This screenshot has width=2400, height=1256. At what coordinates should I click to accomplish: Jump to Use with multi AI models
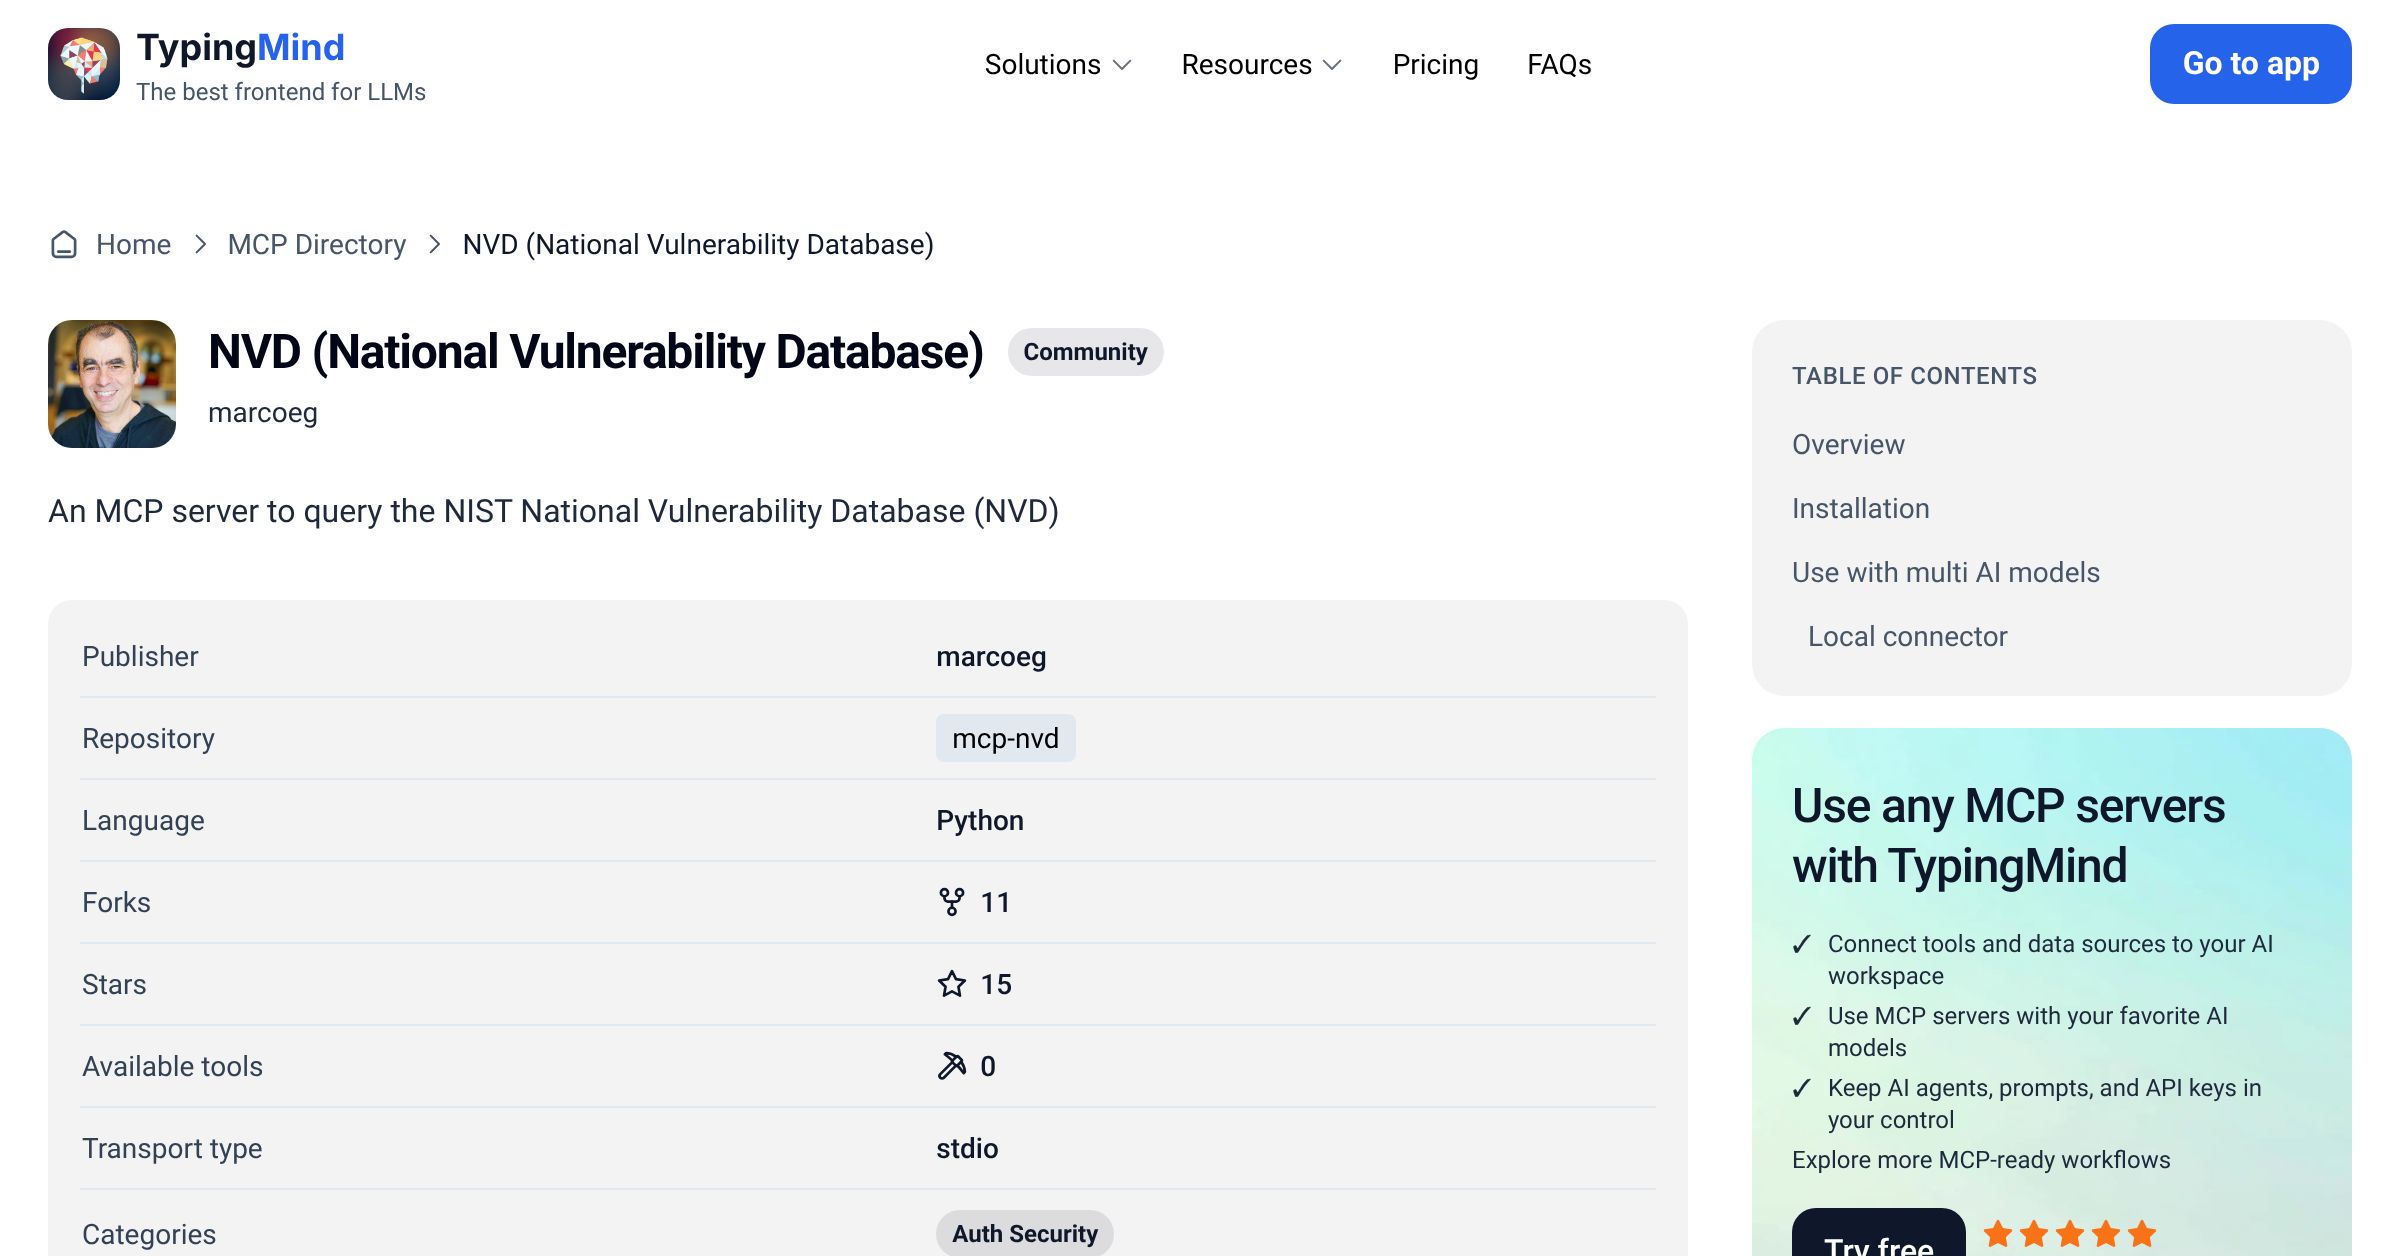[1945, 572]
